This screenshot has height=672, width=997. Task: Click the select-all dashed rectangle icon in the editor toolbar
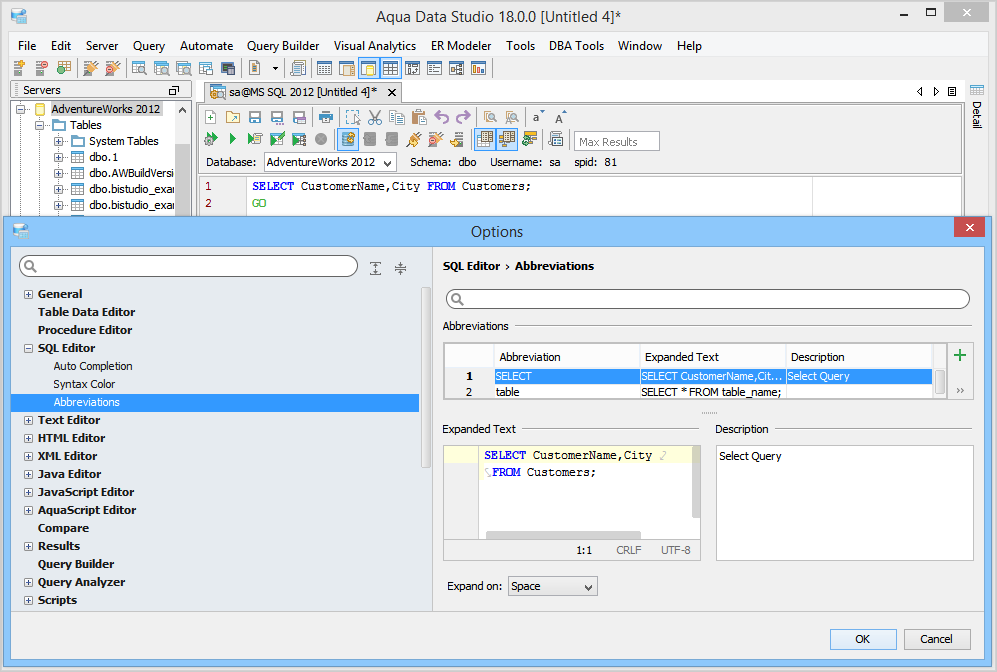[x=352, y=117]
